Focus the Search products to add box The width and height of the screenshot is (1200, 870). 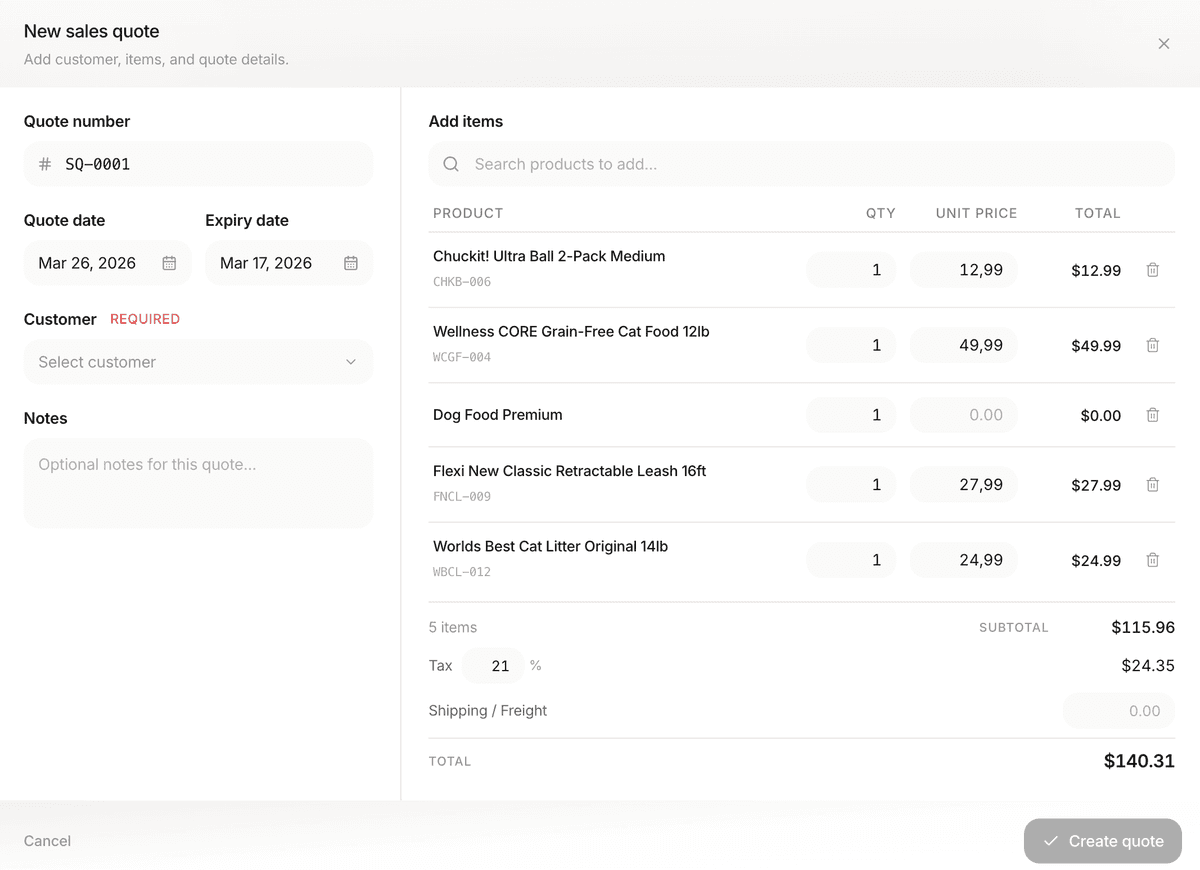(x=700, y=163)
